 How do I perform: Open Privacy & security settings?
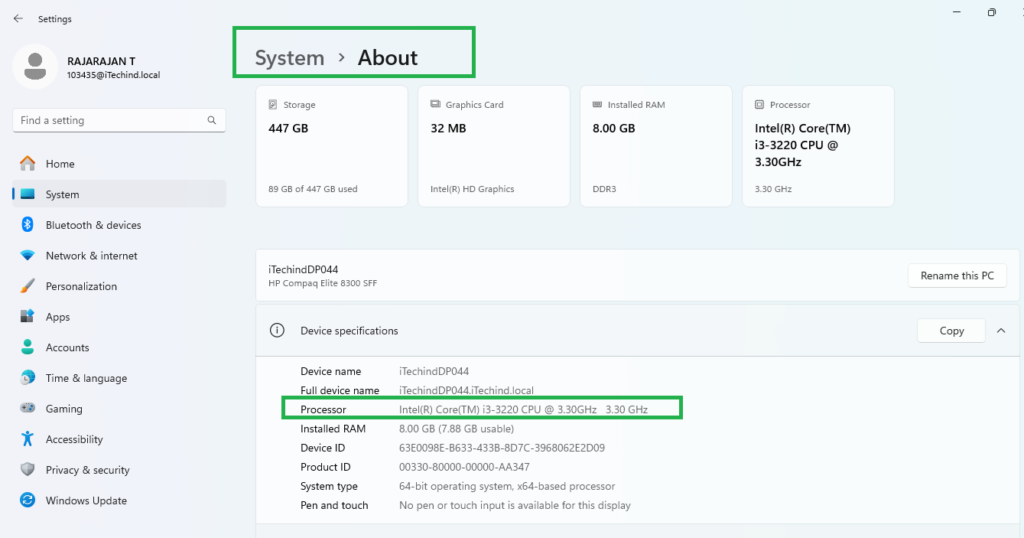(x=119, y=470)
